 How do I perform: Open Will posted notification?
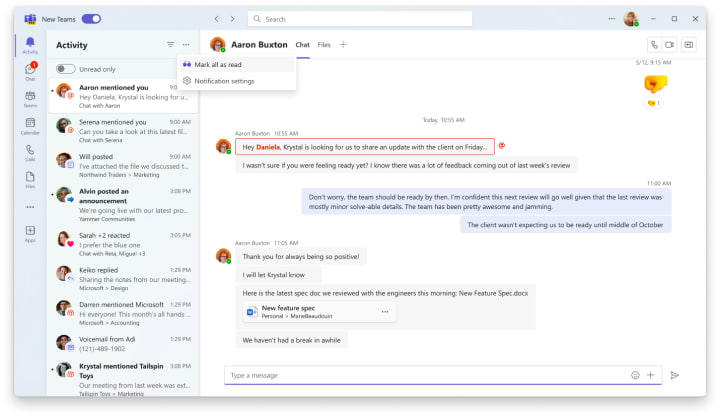tap(123, 165)
